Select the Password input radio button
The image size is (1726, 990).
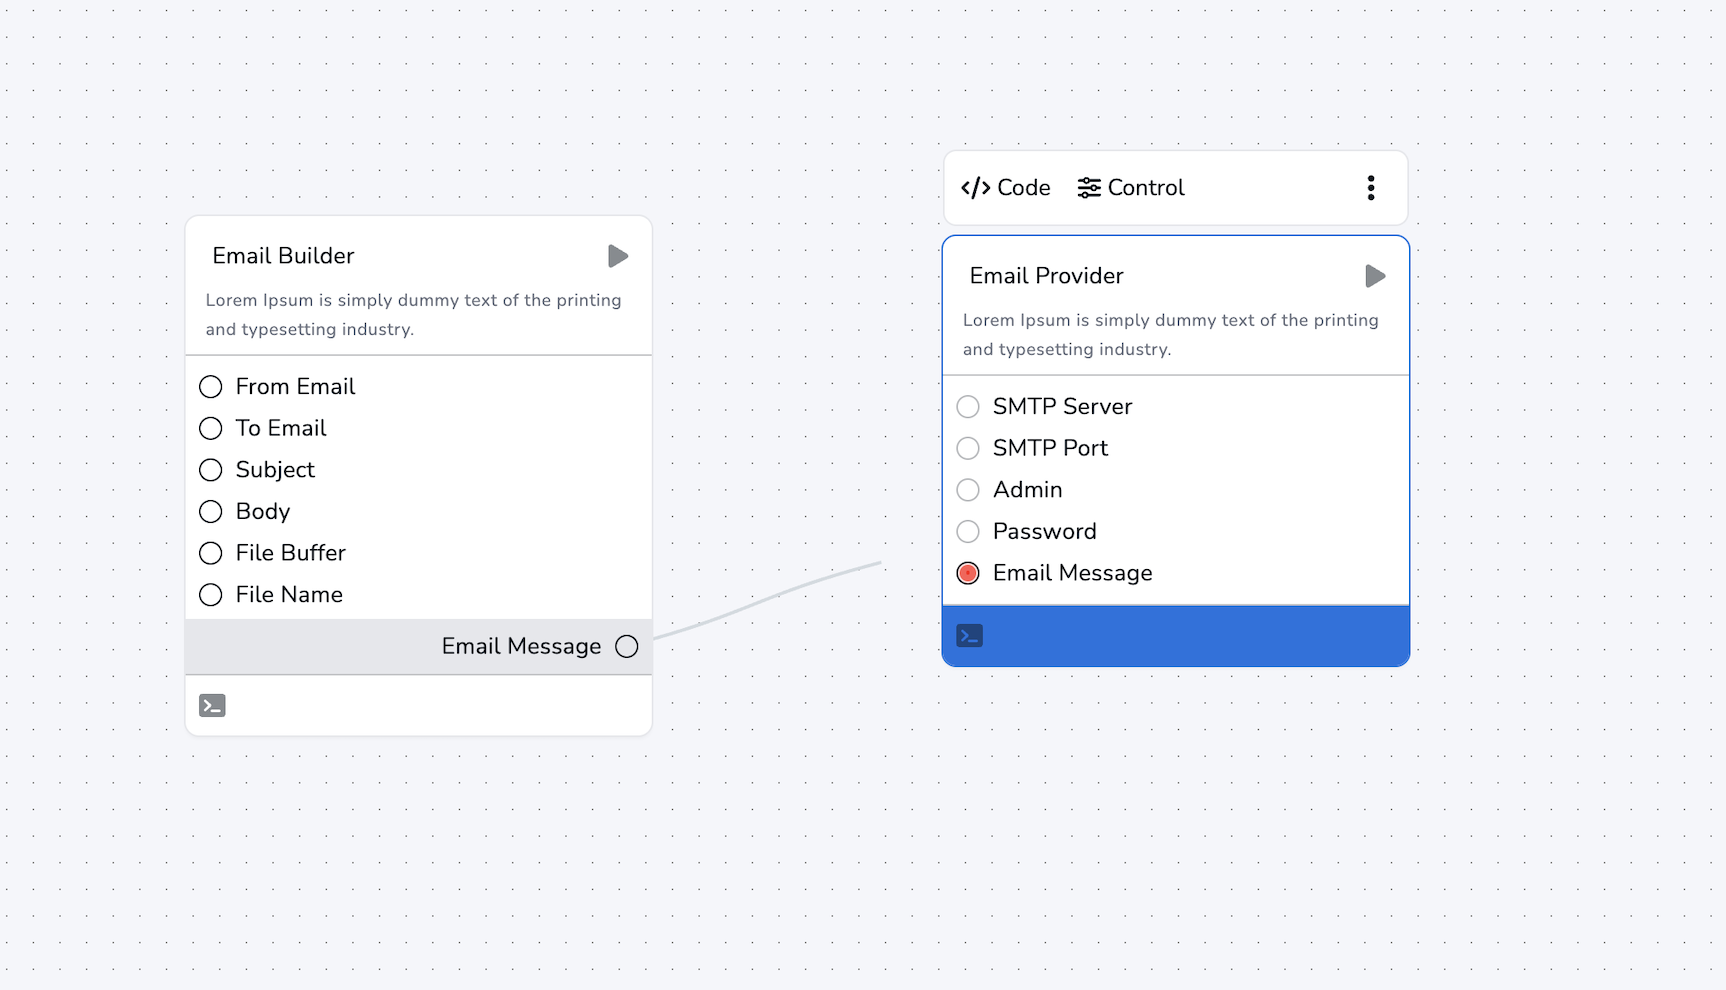(967, 531)
